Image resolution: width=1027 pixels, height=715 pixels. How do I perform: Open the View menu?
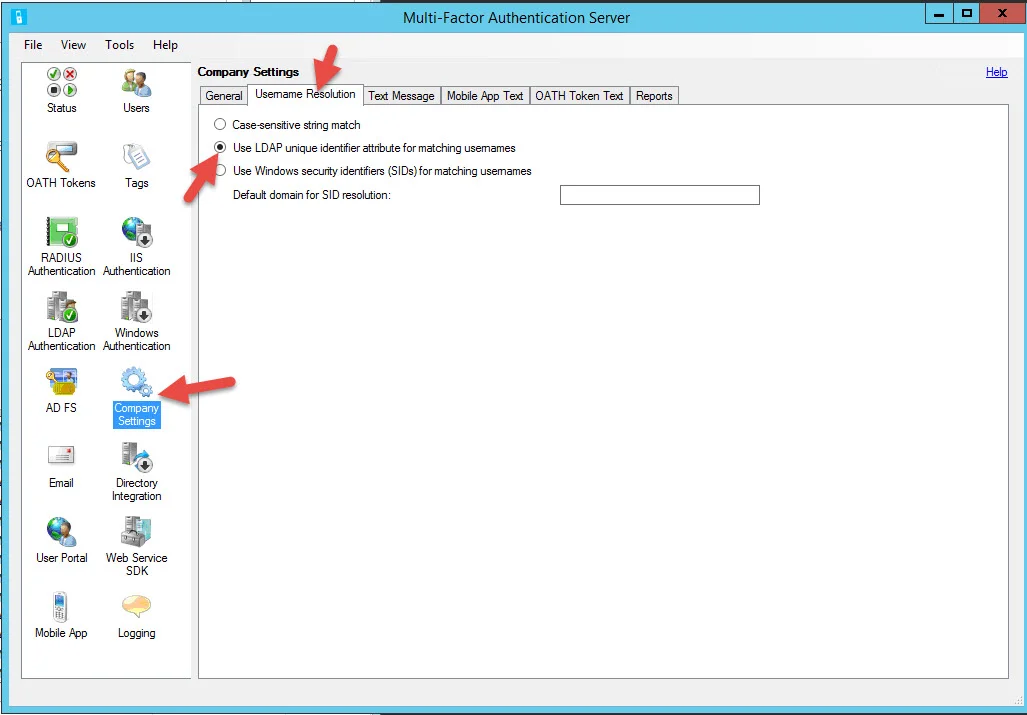pos(73,45)
